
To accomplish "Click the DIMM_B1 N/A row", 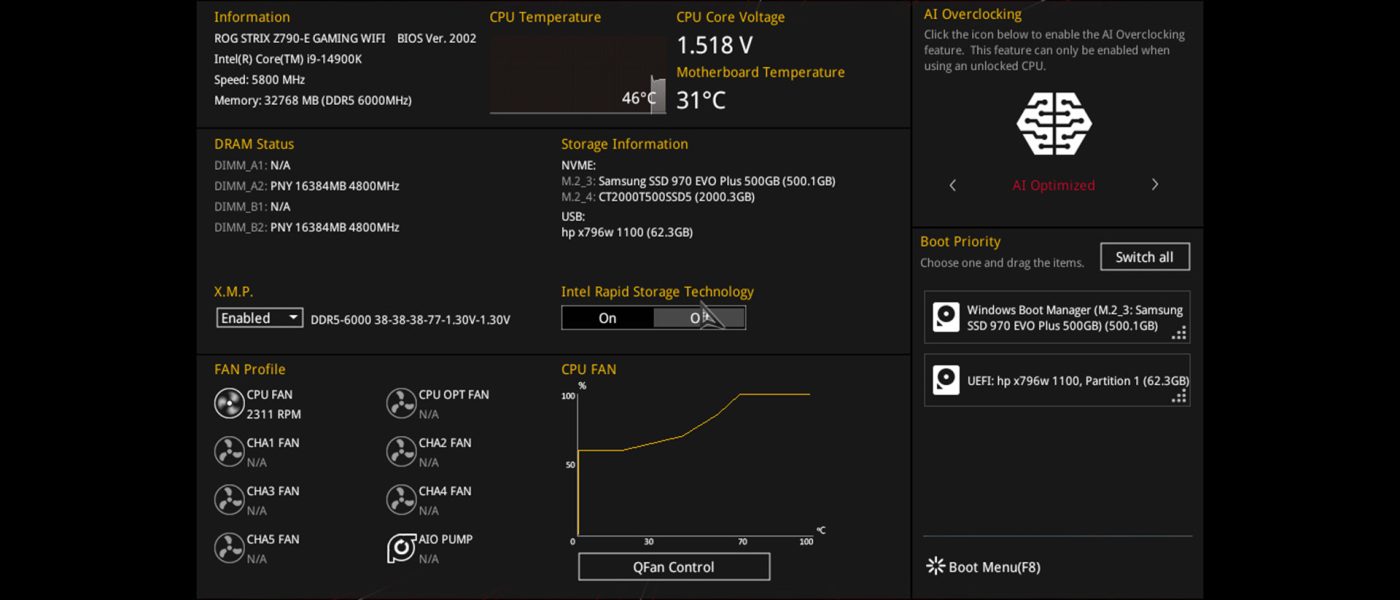I will point(252,207).
